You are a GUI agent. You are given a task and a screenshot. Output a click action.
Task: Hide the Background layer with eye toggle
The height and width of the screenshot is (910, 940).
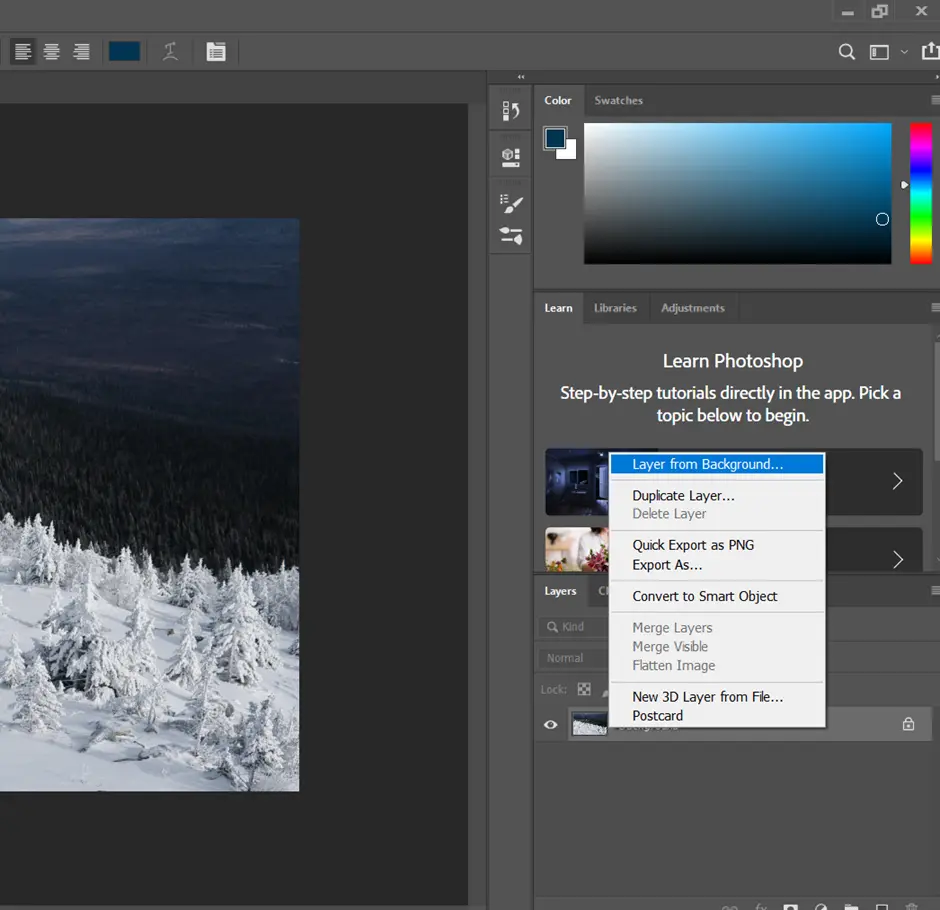tap(549, 724)
